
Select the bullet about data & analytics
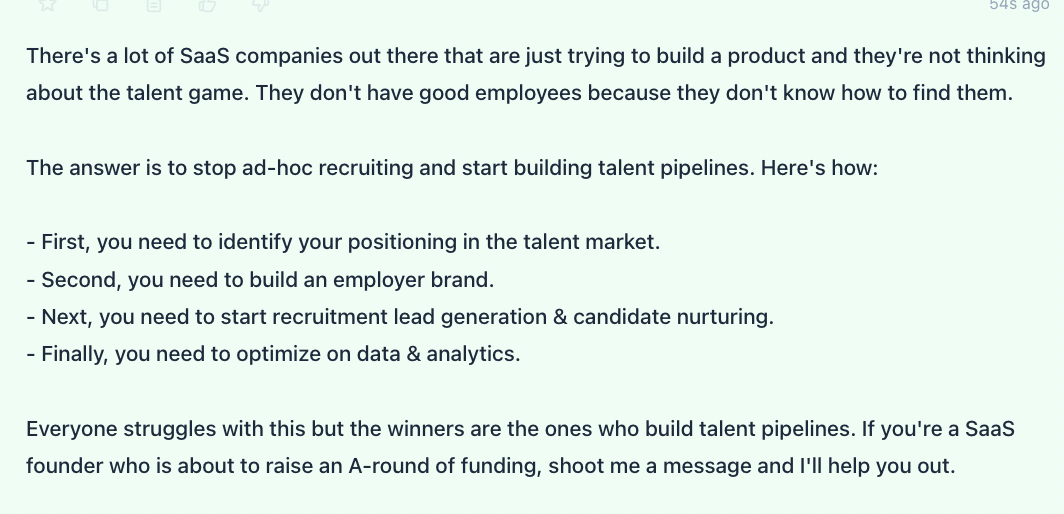[x=273, y=354]
